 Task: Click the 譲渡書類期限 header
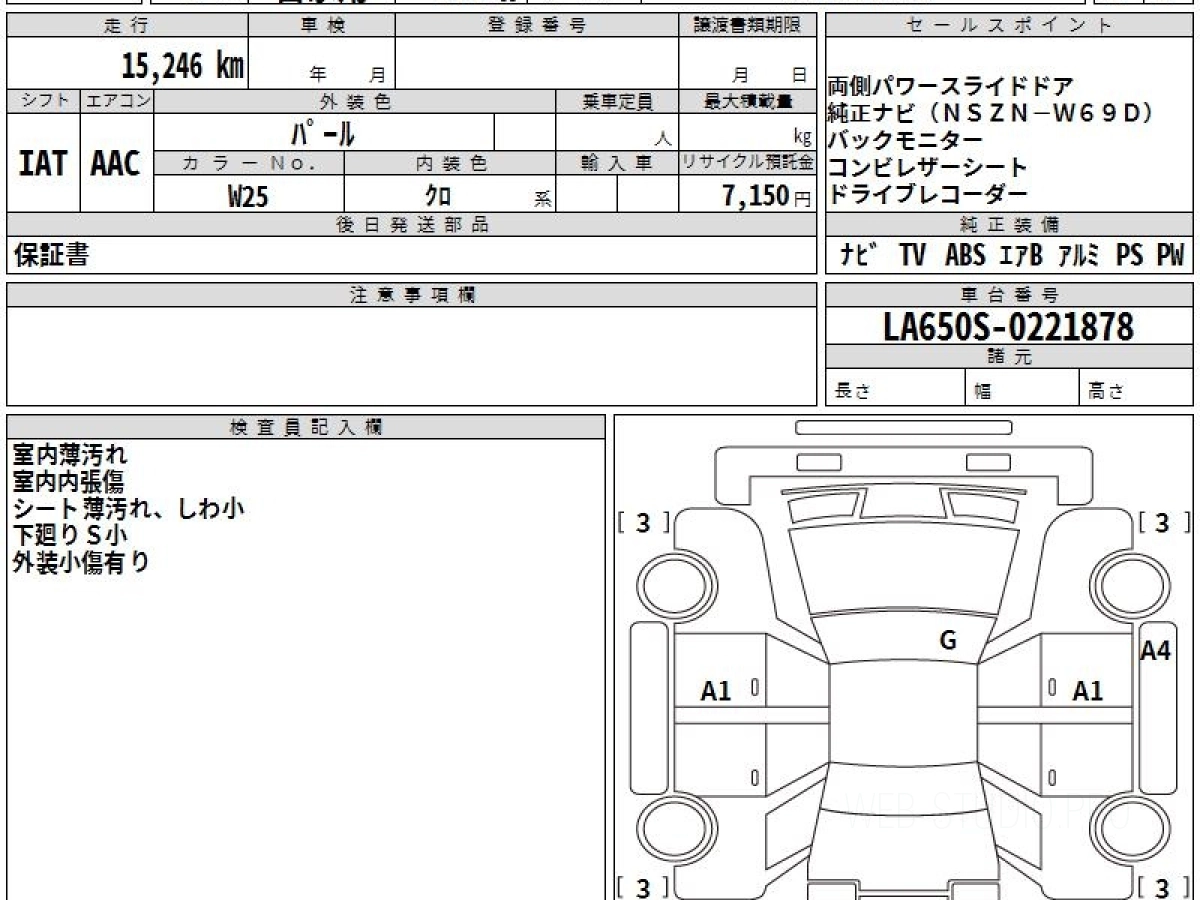click(x=748, y=26)
